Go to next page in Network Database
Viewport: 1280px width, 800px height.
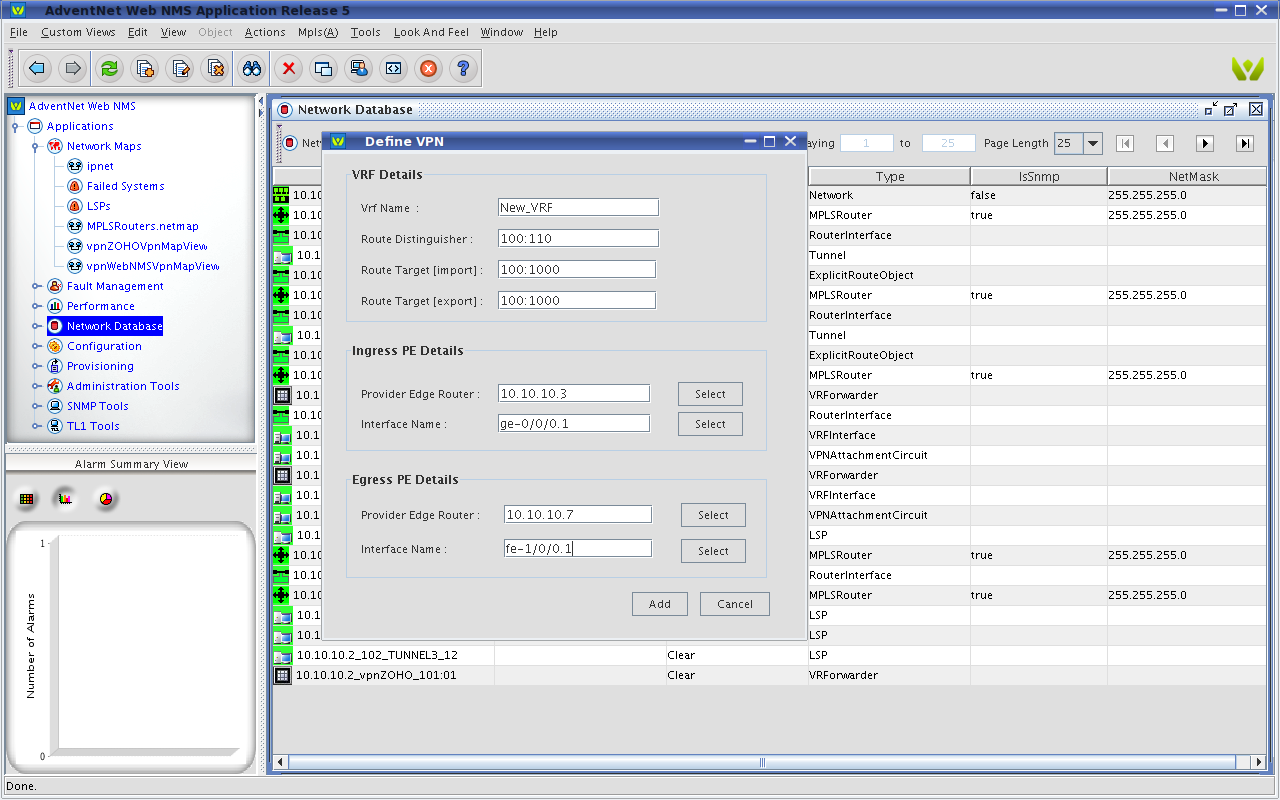pos(1205,143)
